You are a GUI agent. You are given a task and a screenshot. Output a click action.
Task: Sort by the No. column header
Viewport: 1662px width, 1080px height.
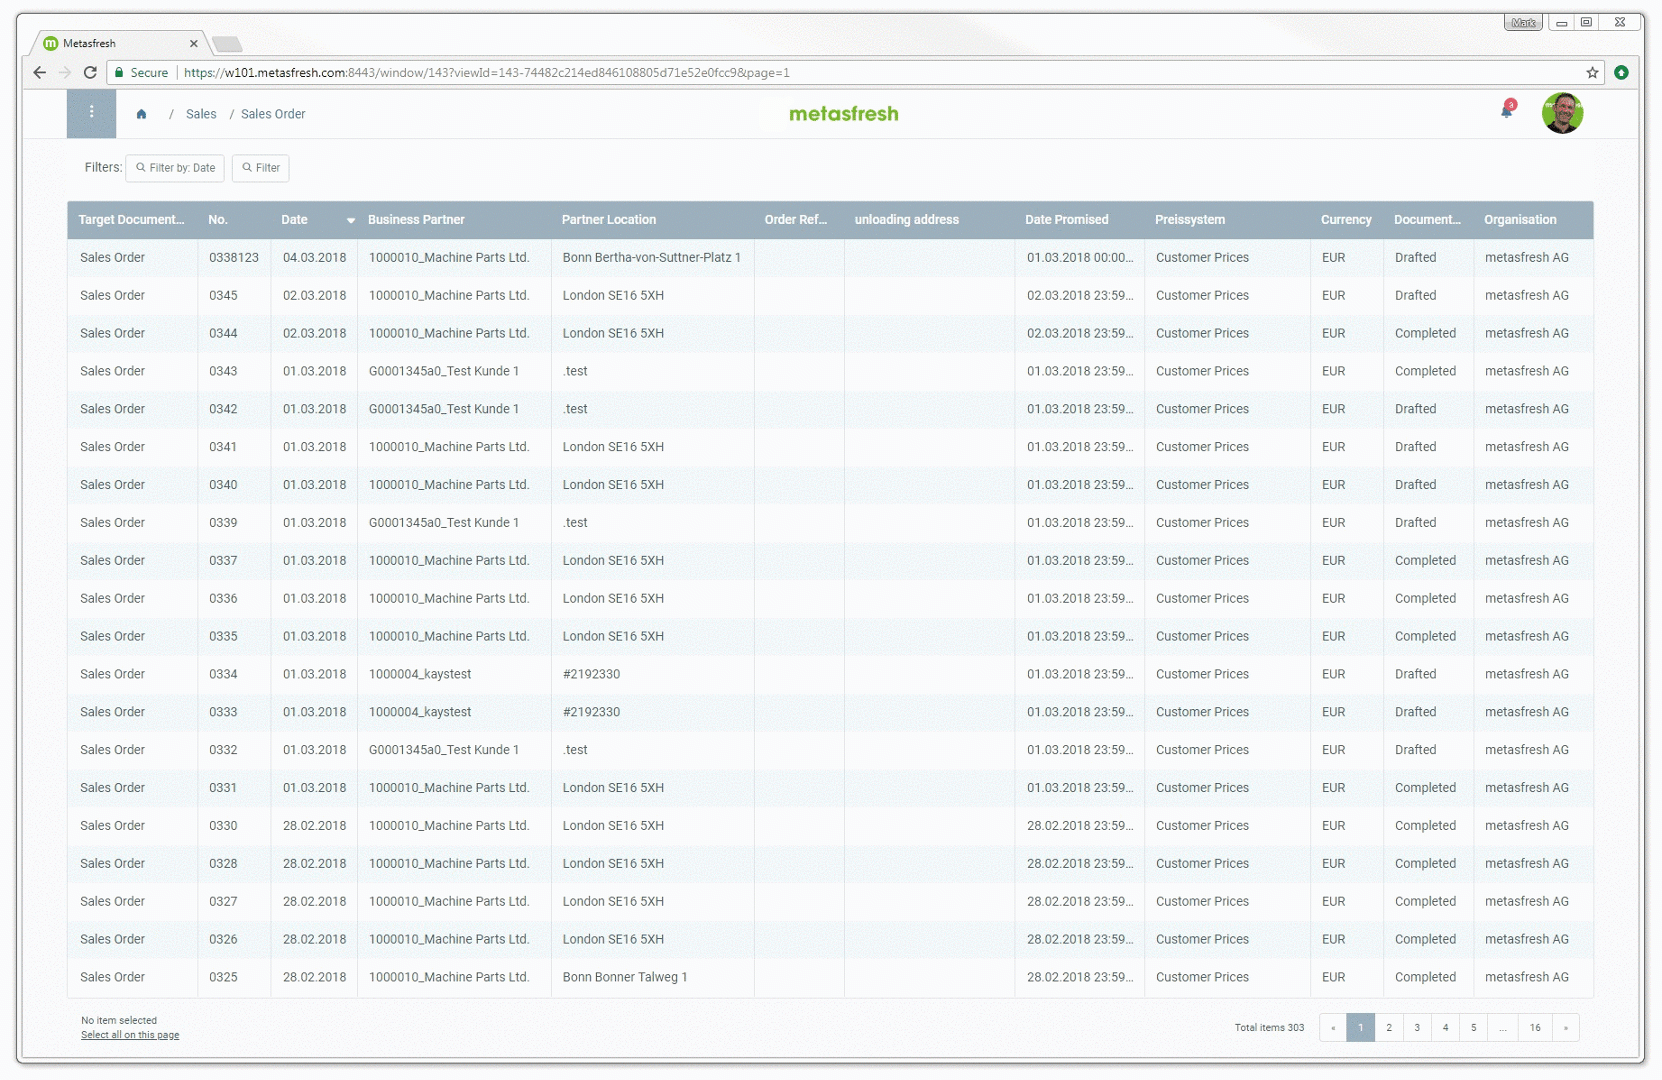pos(234,220)
